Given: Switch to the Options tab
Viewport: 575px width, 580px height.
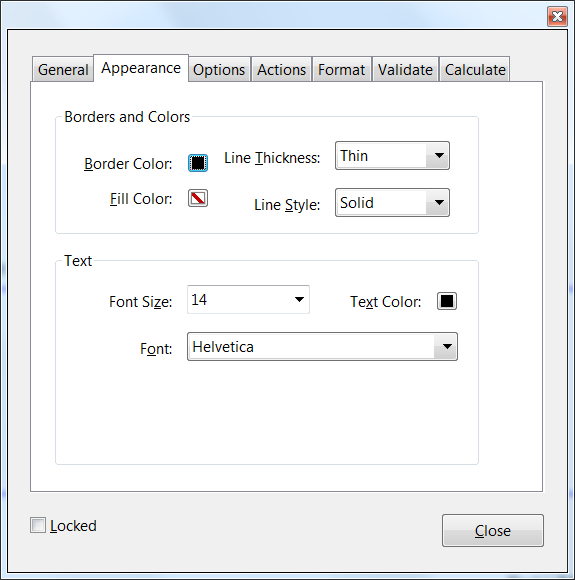Looking at the screenshot, I should 219,70.
